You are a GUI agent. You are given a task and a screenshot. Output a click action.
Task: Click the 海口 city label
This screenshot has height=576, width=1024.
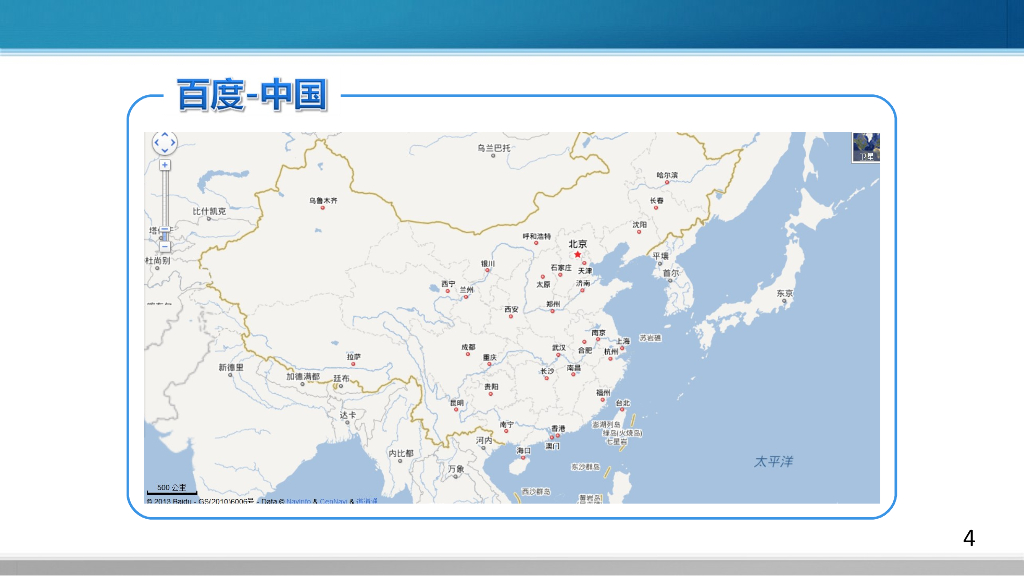[x=524, y=451]
